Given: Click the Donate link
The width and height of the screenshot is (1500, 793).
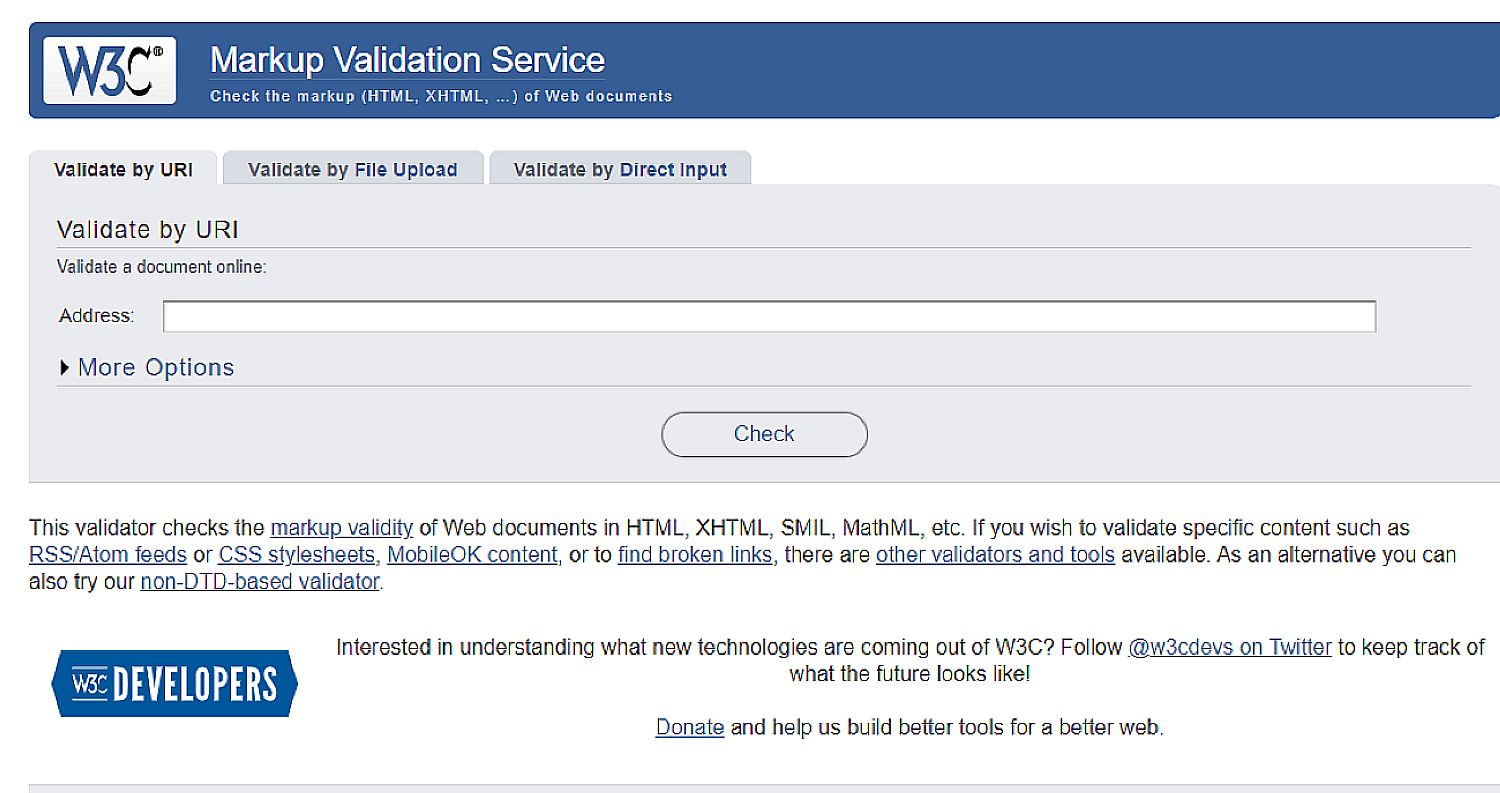Looking at the screenshot, I should click(690, 727).
